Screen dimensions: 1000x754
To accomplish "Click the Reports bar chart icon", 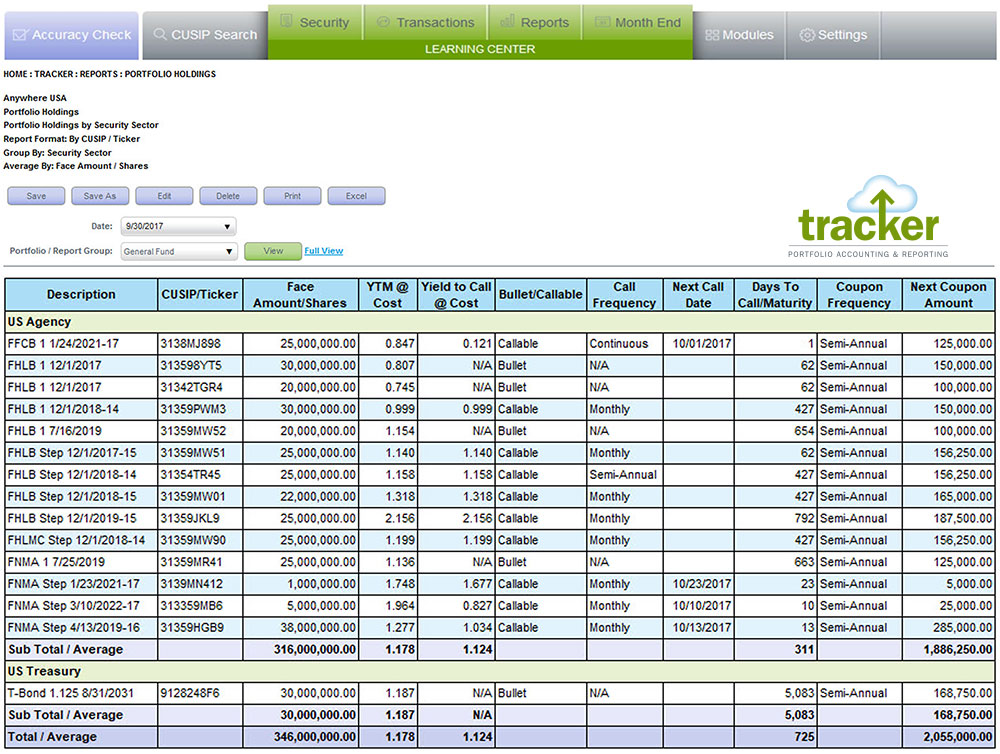I will tap(507, 22).
